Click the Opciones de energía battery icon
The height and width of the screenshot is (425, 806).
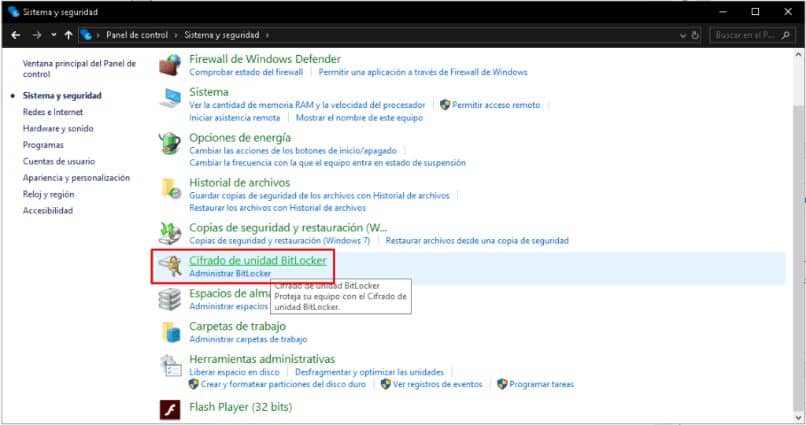coord(170,143)
